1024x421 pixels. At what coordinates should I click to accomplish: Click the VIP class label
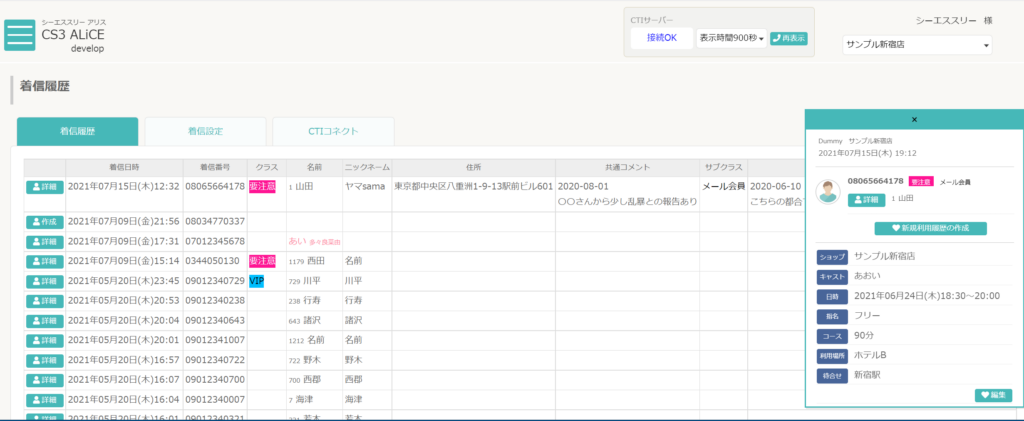click(x=257, y=281)
